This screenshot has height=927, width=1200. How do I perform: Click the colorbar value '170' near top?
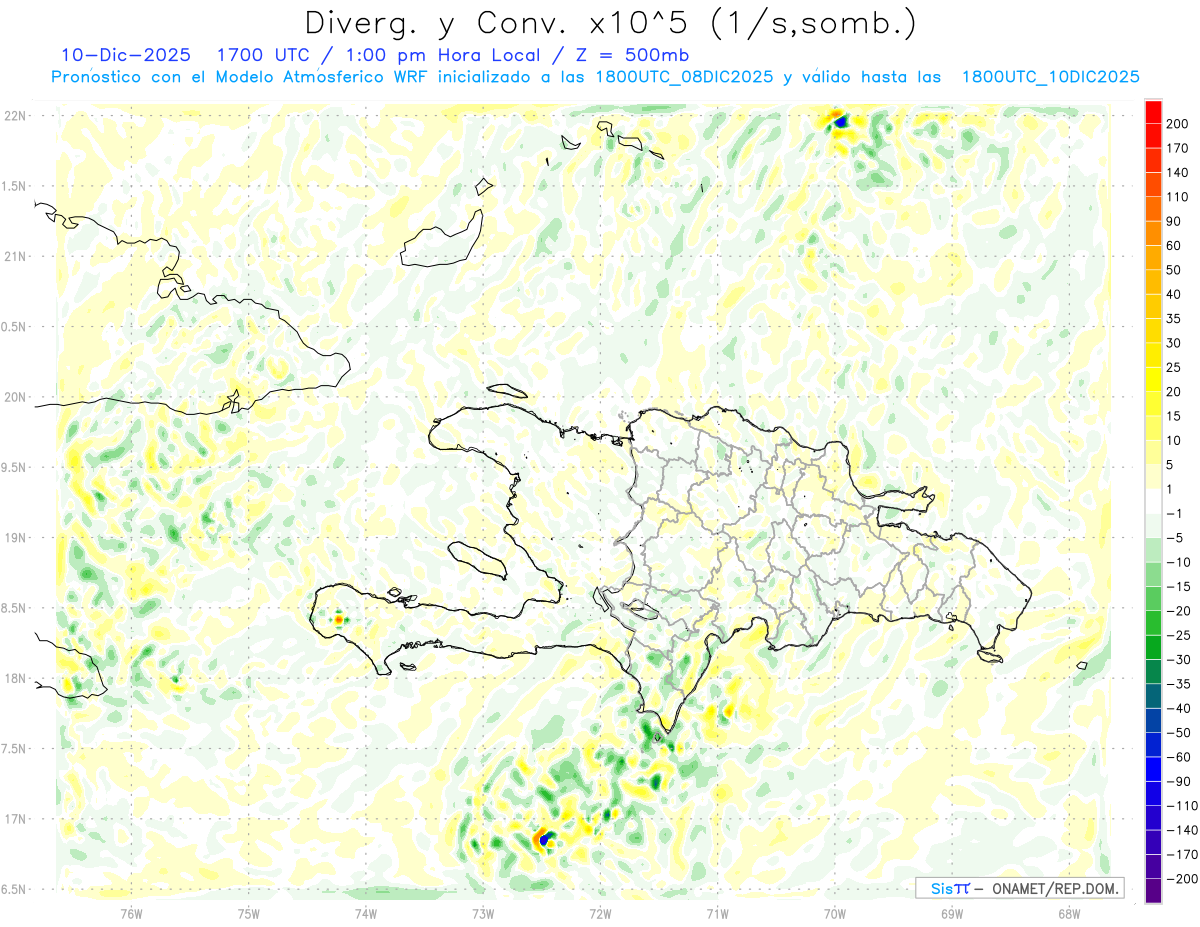click(x=1179, y=148)
